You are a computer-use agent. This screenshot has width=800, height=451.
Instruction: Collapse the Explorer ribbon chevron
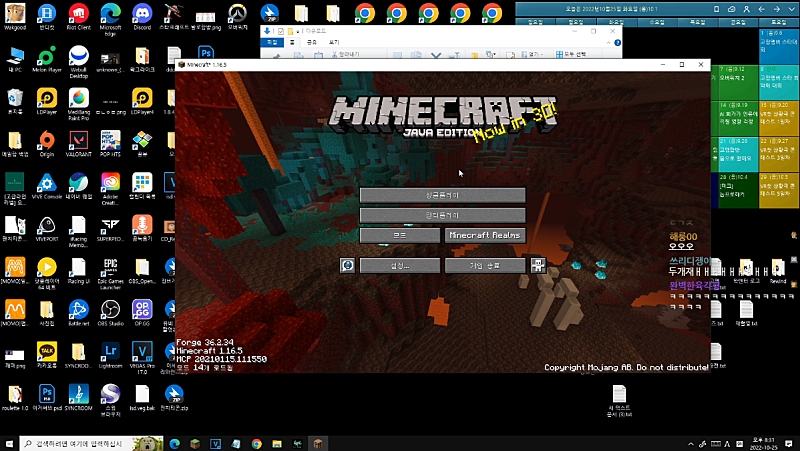(x=609, y=43)
